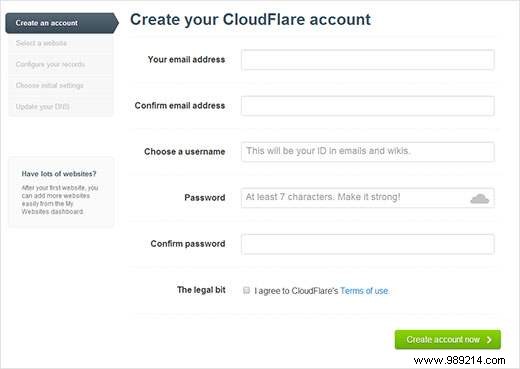This screenshot has width=520, height=369.
Task: Go to Configure your records step
Action: pyautogui.click(x=61, y=64)
